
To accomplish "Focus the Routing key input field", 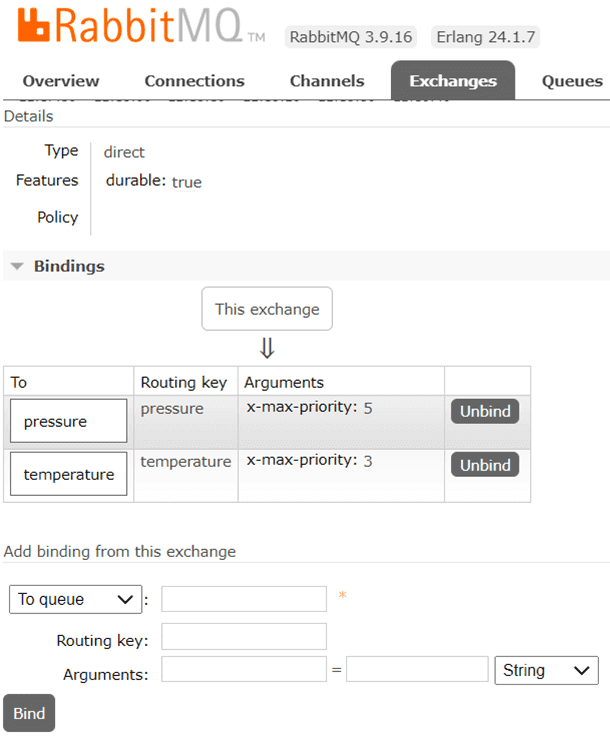I will (244, 637).
